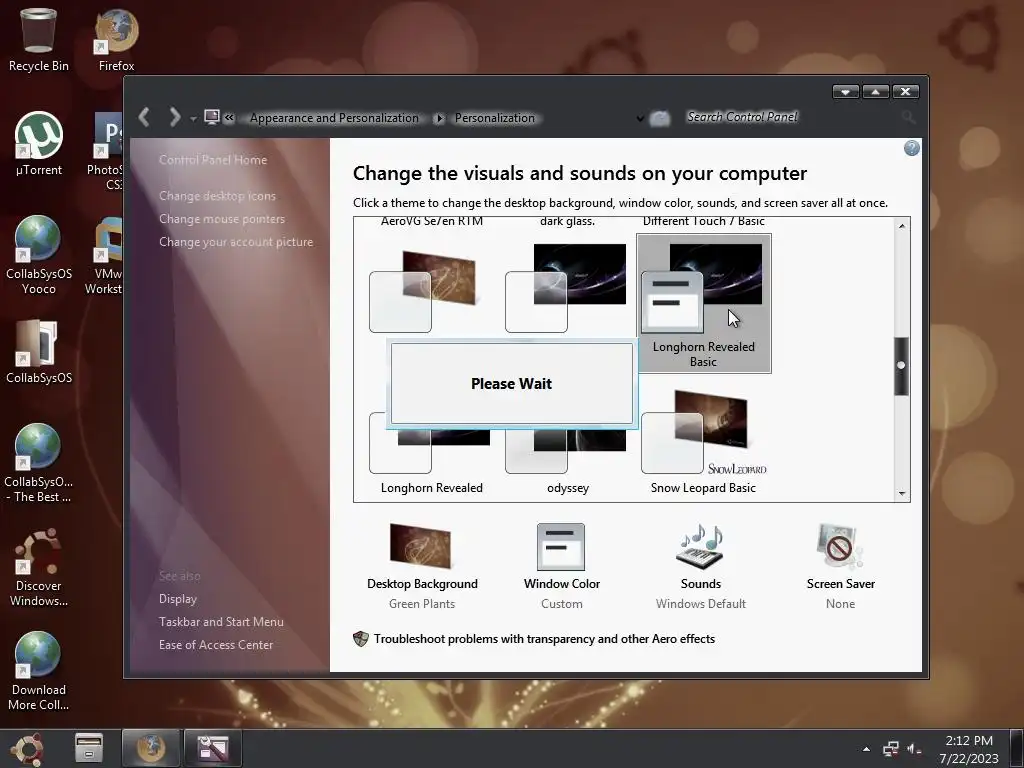Screen dimensions: 1024x768
Task: Open the Download More Coll... shortcut
Action: pyautogui.click(x=39, y=671)
